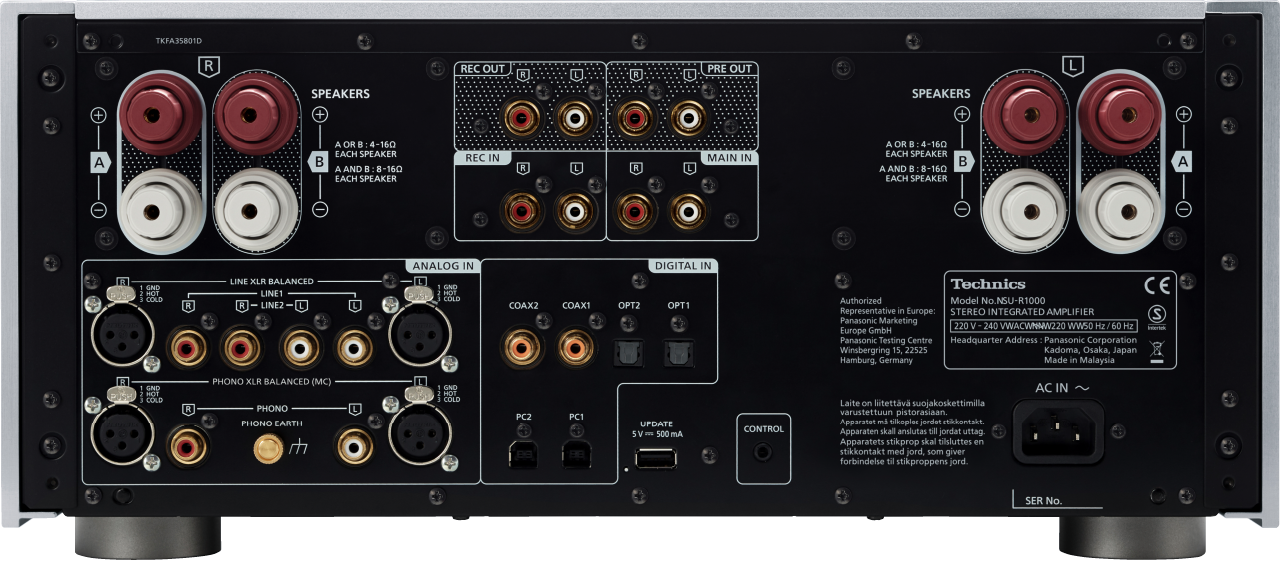Click the DIGITAL IN section label
Viewport: 1280px width, 563px height.
coord(683,266)
